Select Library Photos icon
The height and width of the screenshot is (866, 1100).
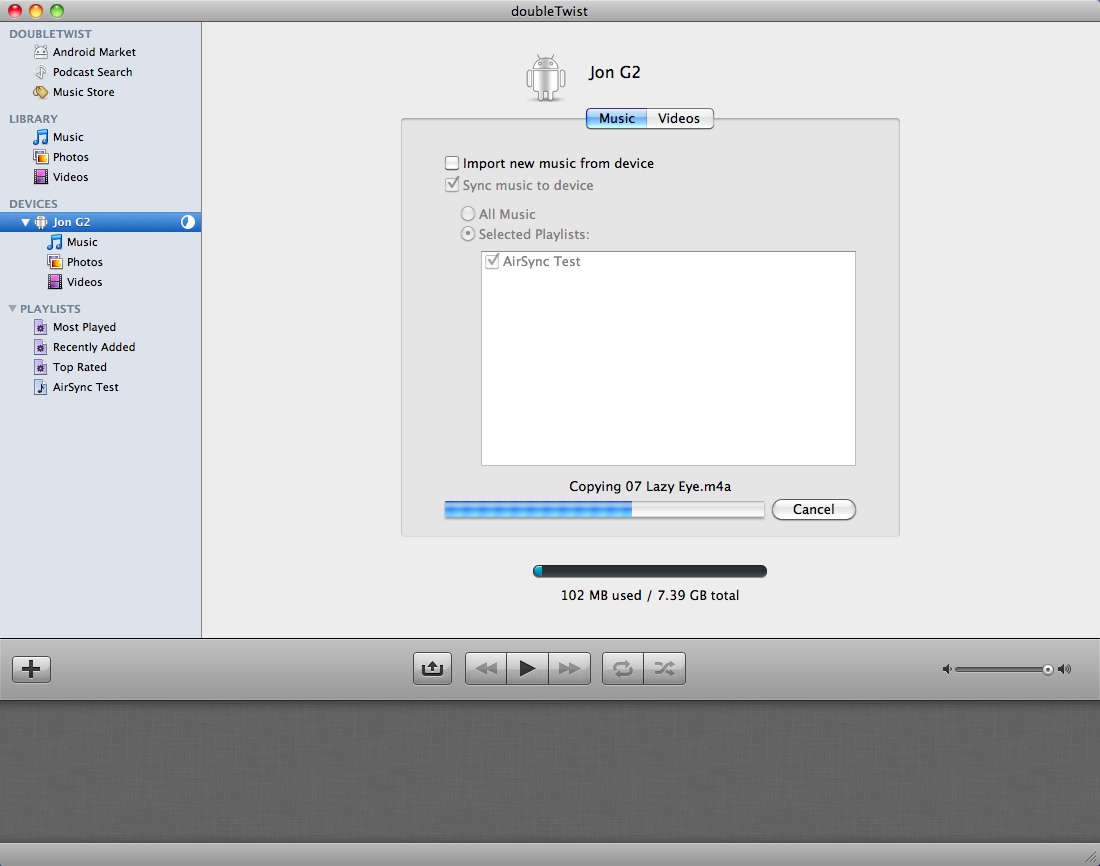[41, 156]
